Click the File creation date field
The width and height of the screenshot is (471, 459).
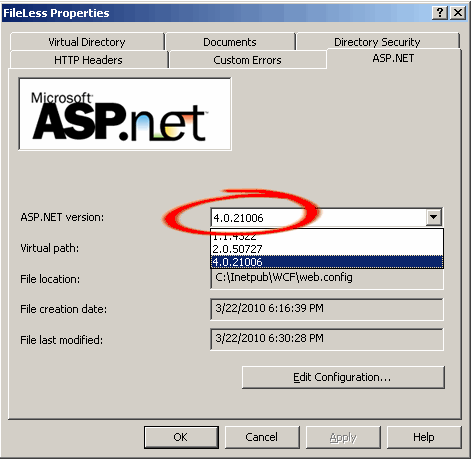pyautogui.click(x=327, y=309)
